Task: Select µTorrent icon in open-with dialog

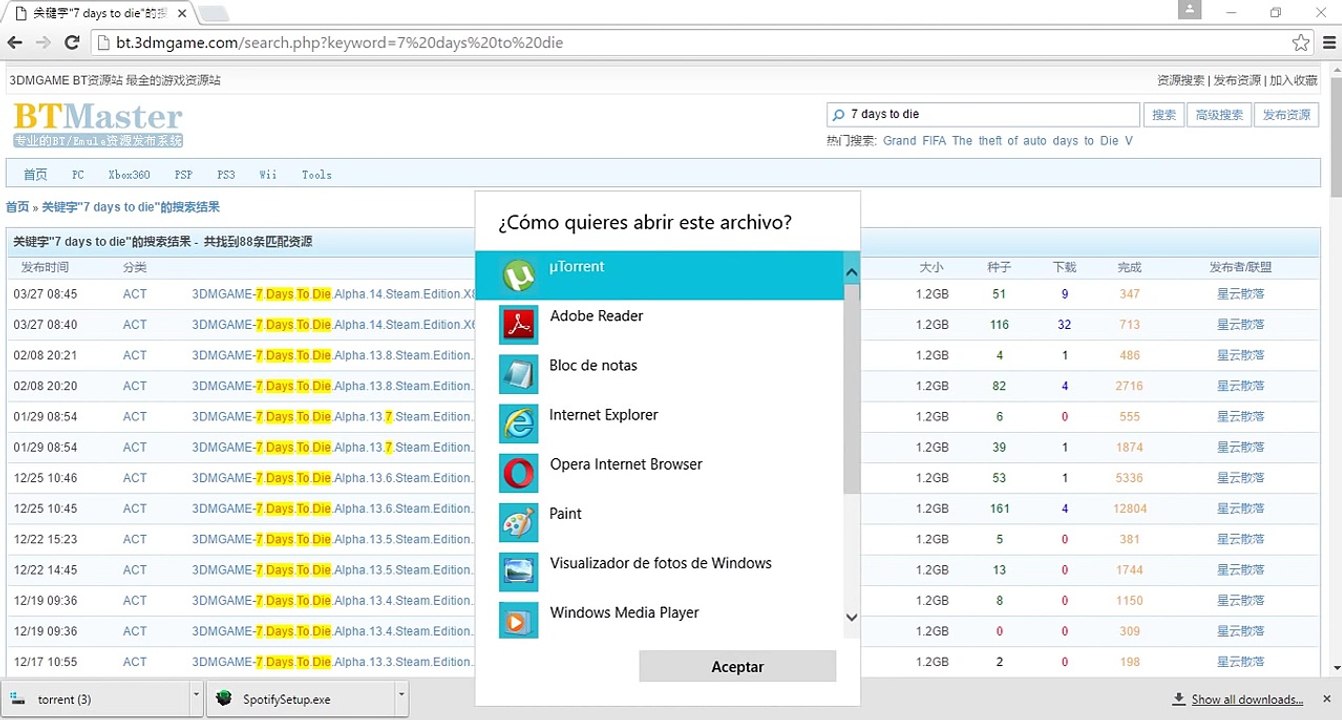Action: click(x=518, y=275)
